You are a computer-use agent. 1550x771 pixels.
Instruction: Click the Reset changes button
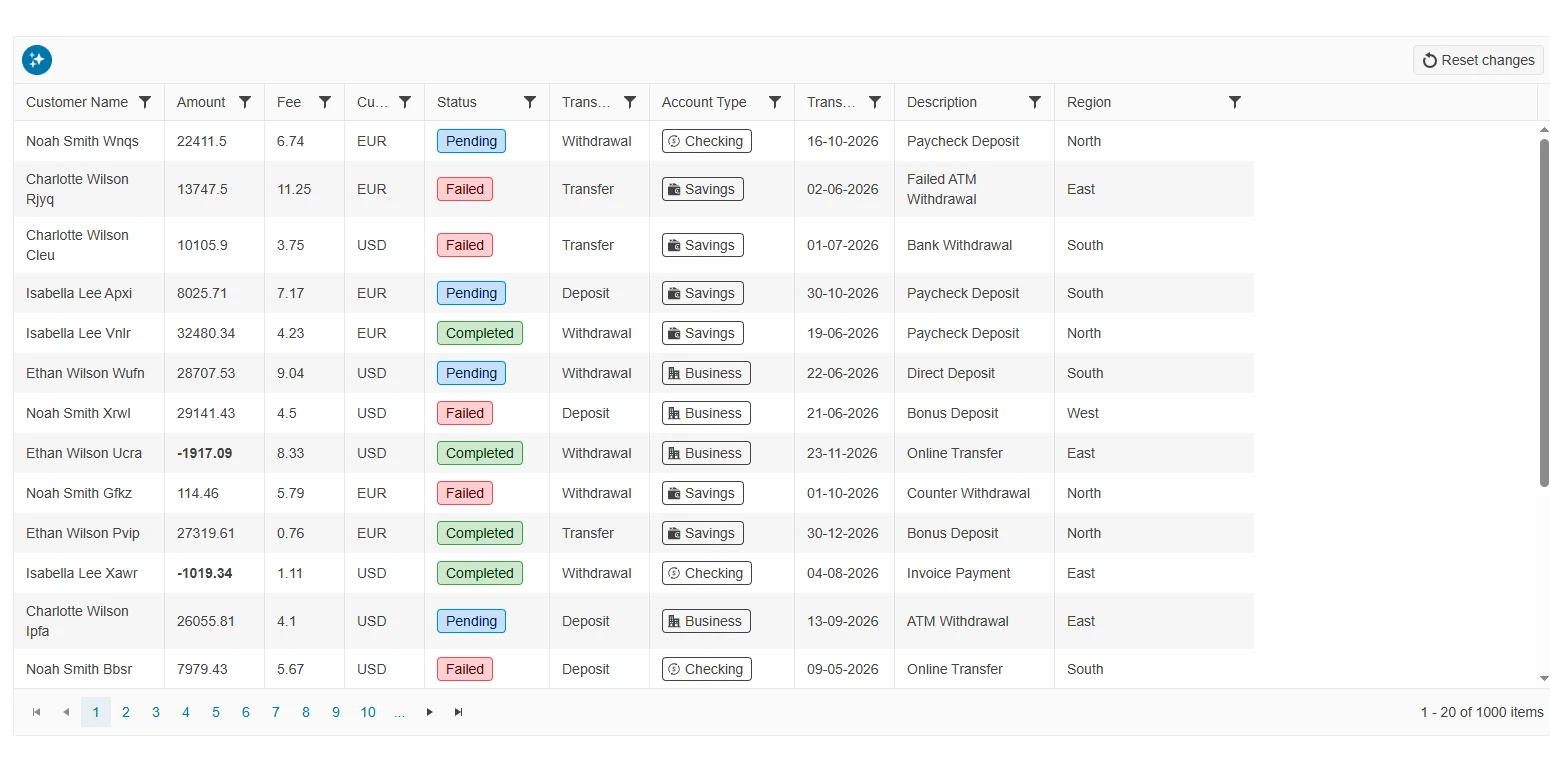tap(1477, 60)
